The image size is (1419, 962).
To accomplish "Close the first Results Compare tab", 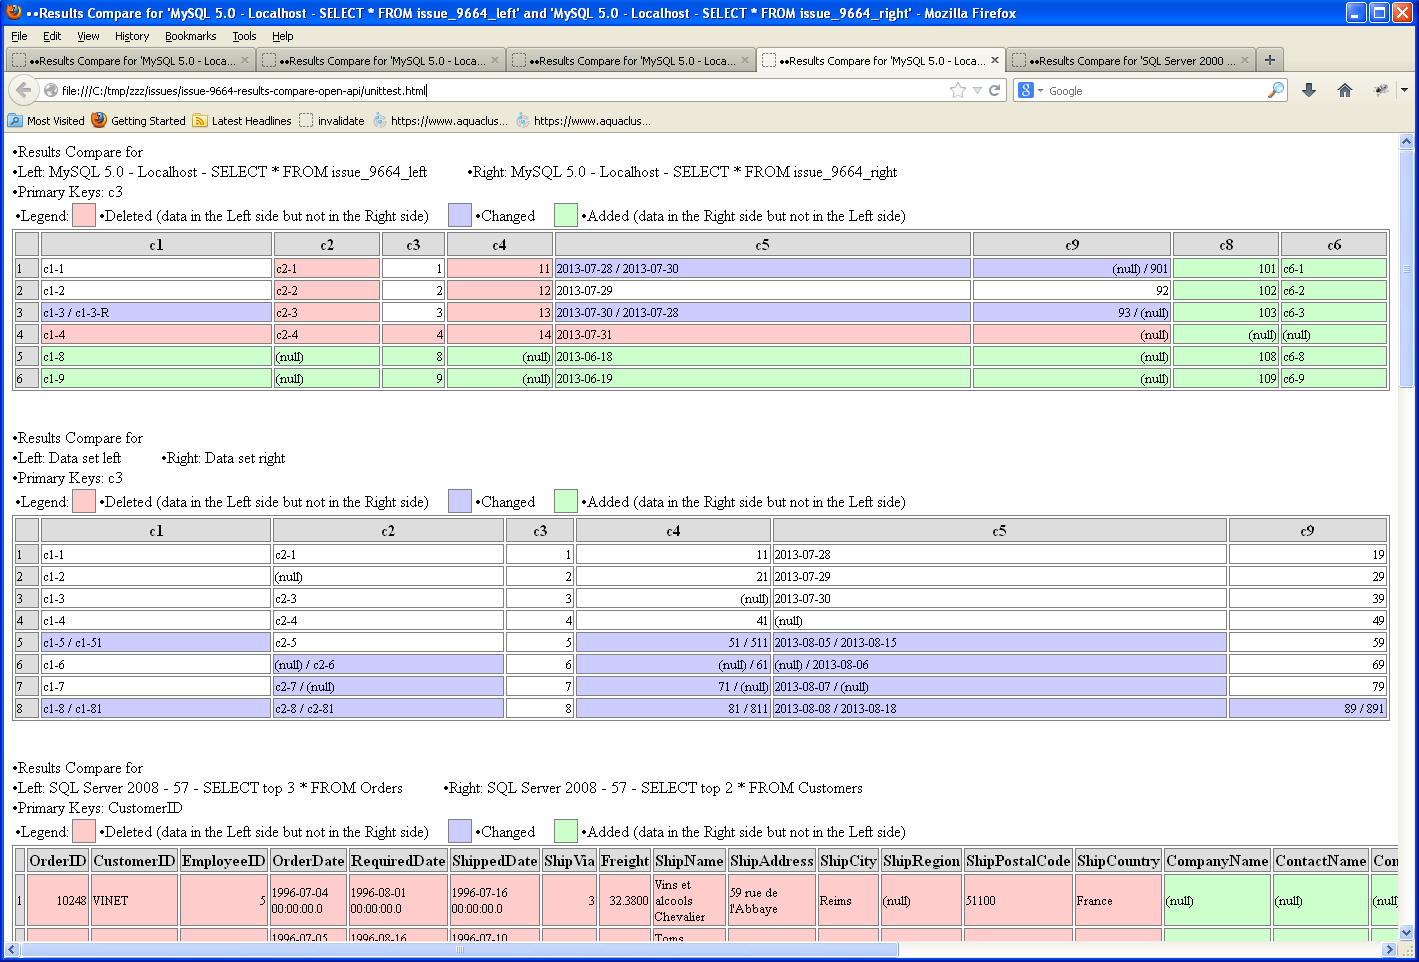I will (245, 60).
